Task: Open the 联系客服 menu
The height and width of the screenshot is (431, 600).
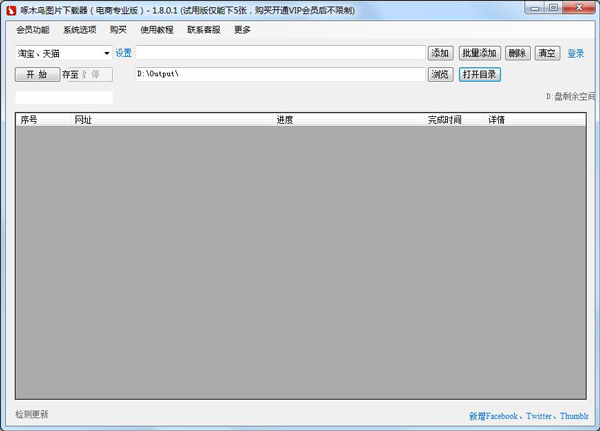Action: pyautogui.click(x=203, y=30)
